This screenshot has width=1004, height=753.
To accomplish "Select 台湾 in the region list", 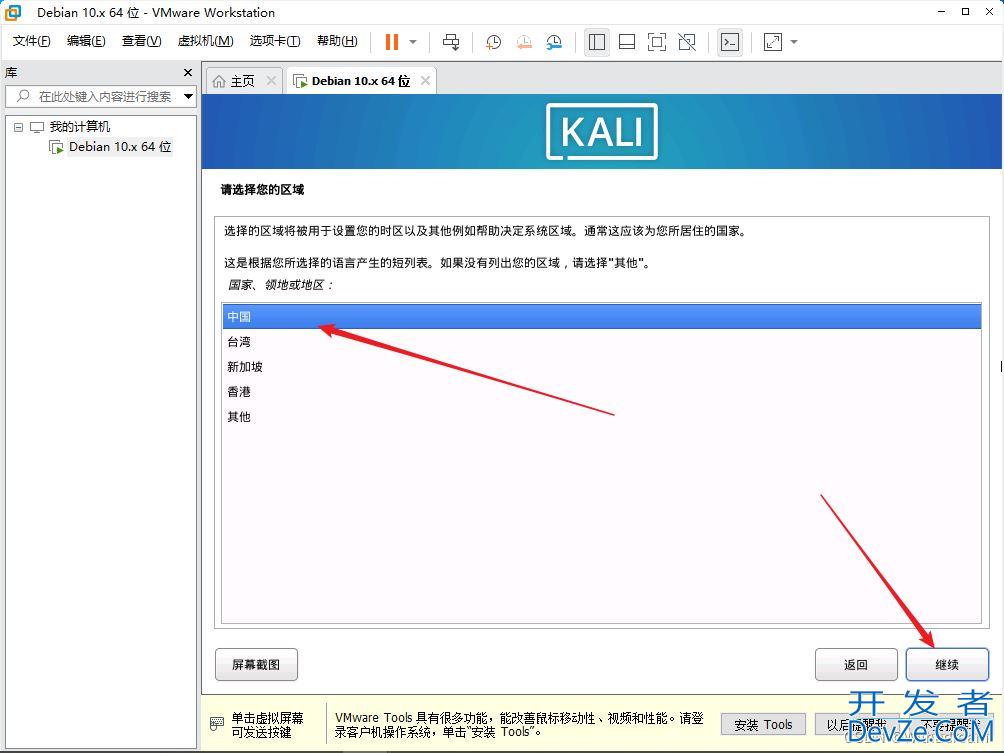I will tap(601, 342).
